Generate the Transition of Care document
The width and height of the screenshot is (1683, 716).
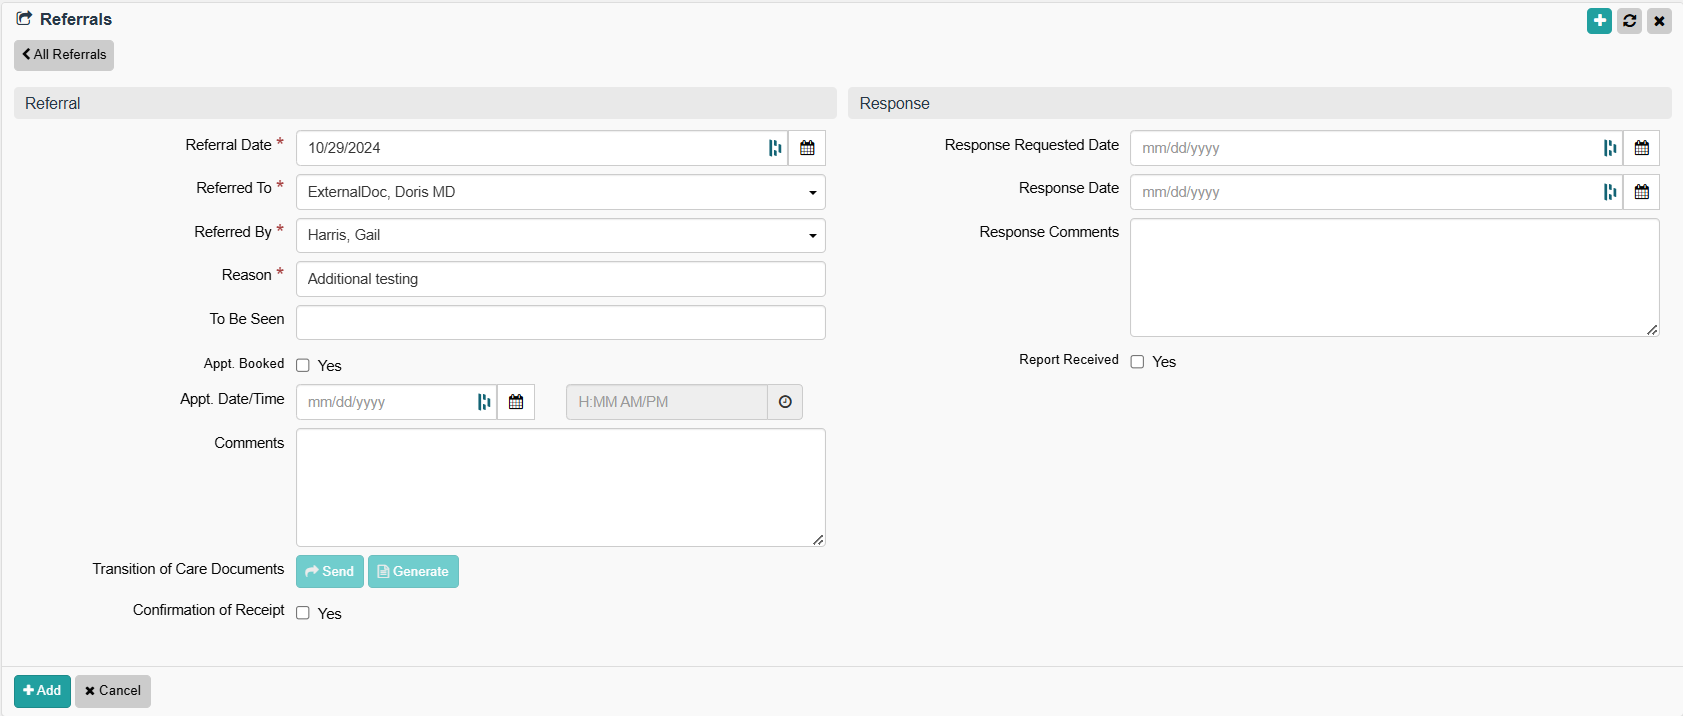pyautogui.click(x=413, y=572)
